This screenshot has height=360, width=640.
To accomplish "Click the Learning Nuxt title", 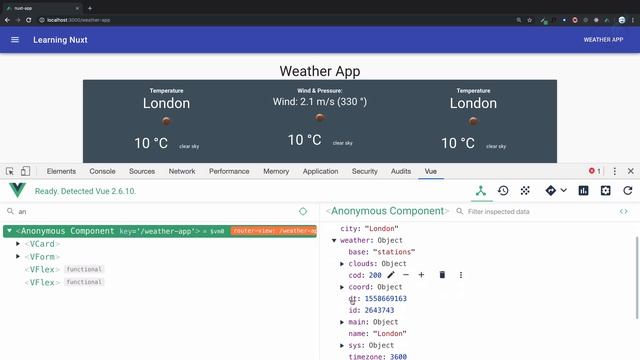I will pyautogui.click(x=60, y=40).
